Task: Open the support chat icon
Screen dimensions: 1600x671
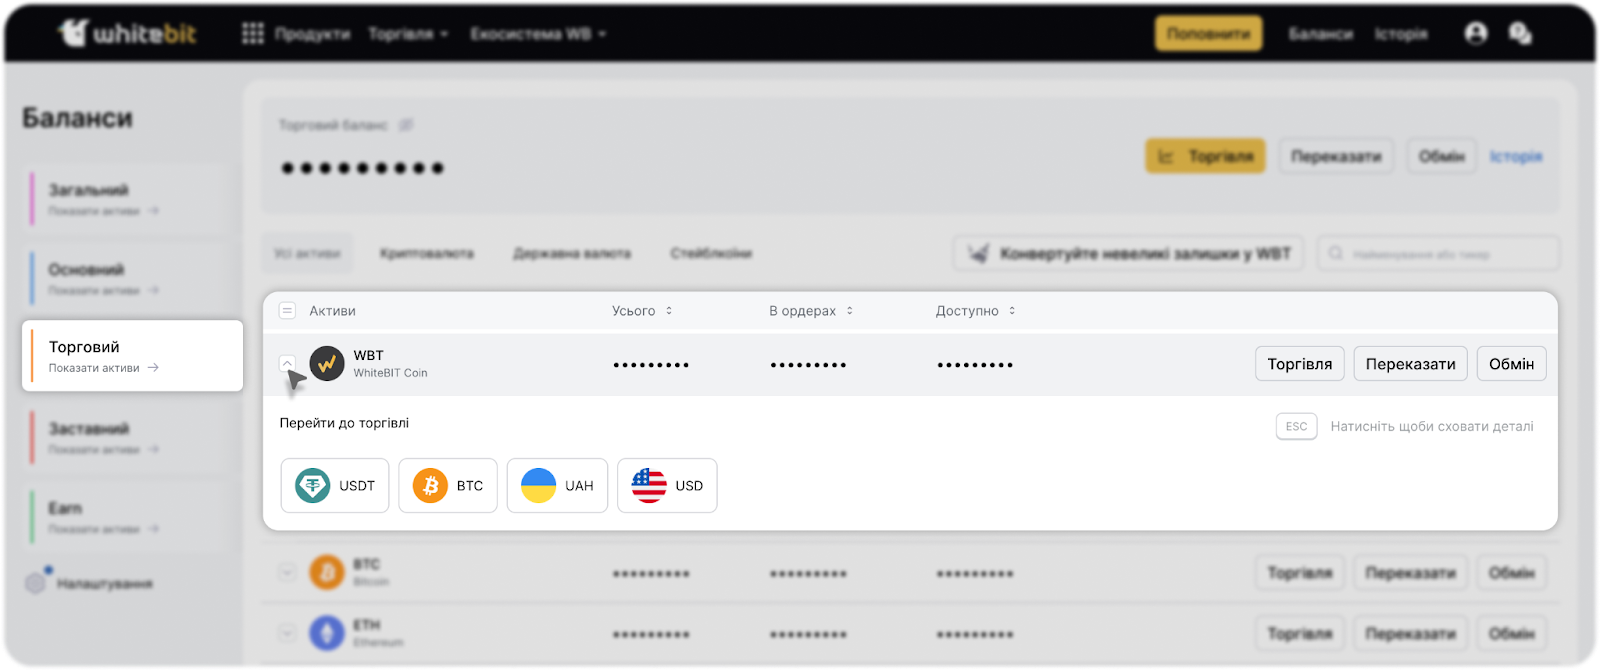Action: pos(1520,34)
